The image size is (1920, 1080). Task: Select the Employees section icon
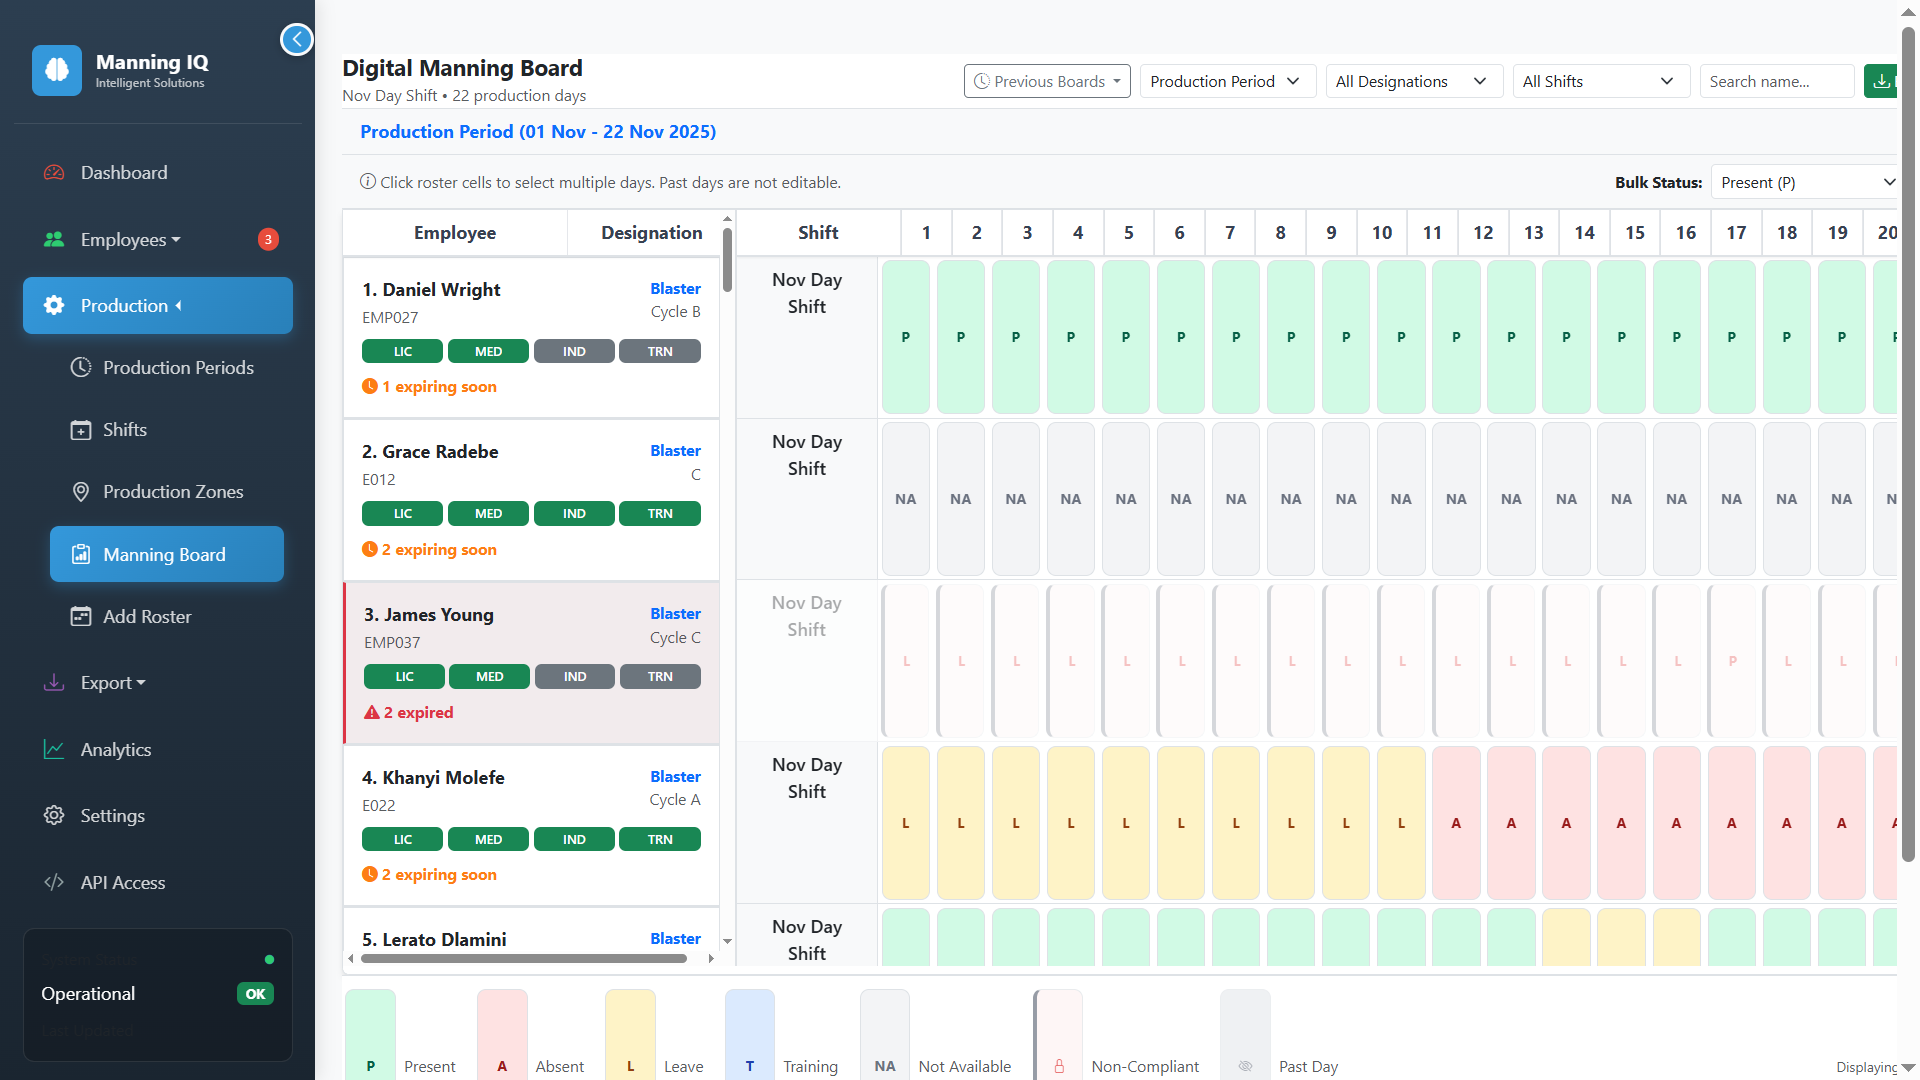(x=53, y=239)
